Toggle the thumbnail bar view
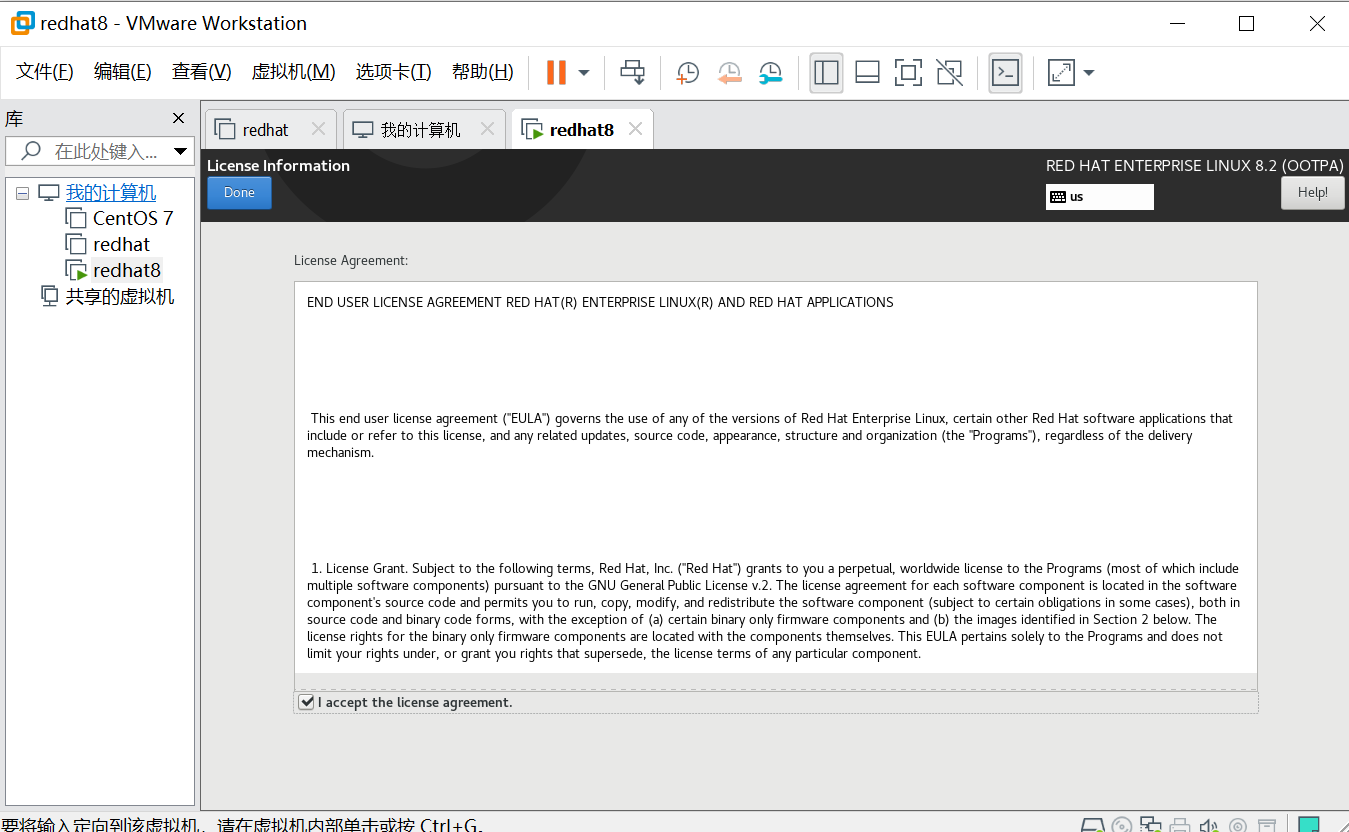 867,72
